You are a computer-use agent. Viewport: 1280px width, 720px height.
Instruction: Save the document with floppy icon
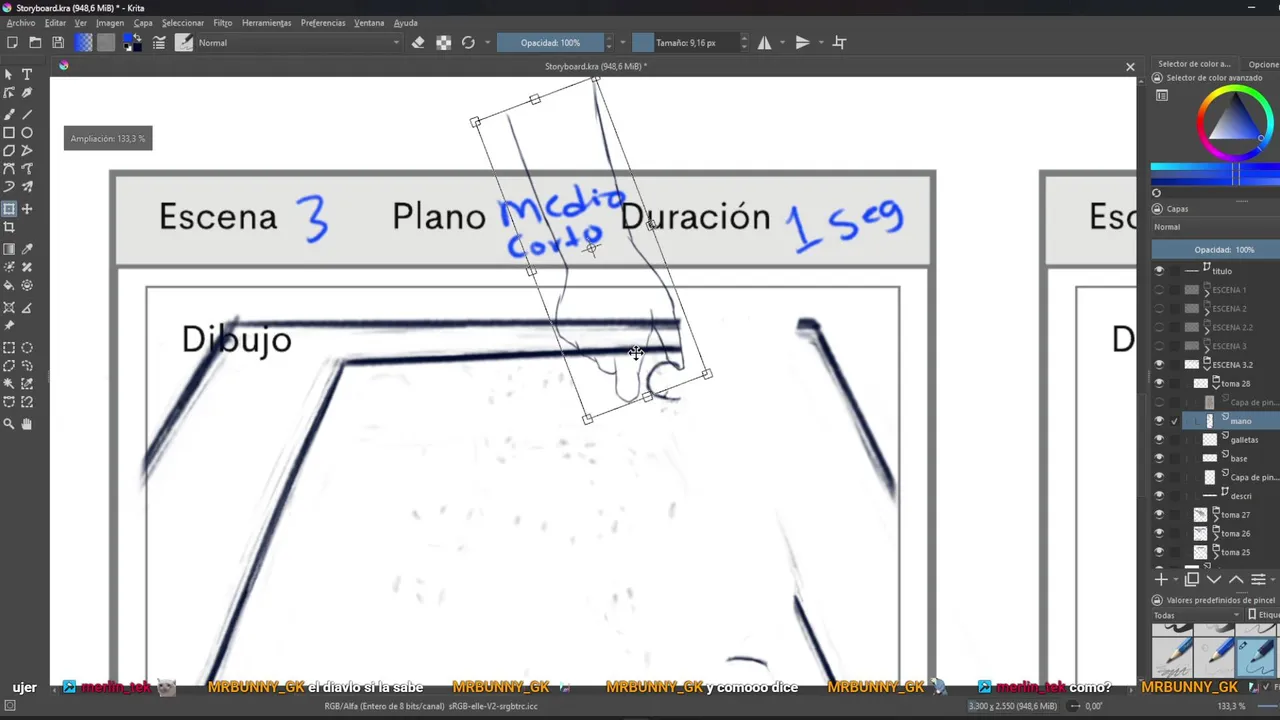(x=58, y=43)
